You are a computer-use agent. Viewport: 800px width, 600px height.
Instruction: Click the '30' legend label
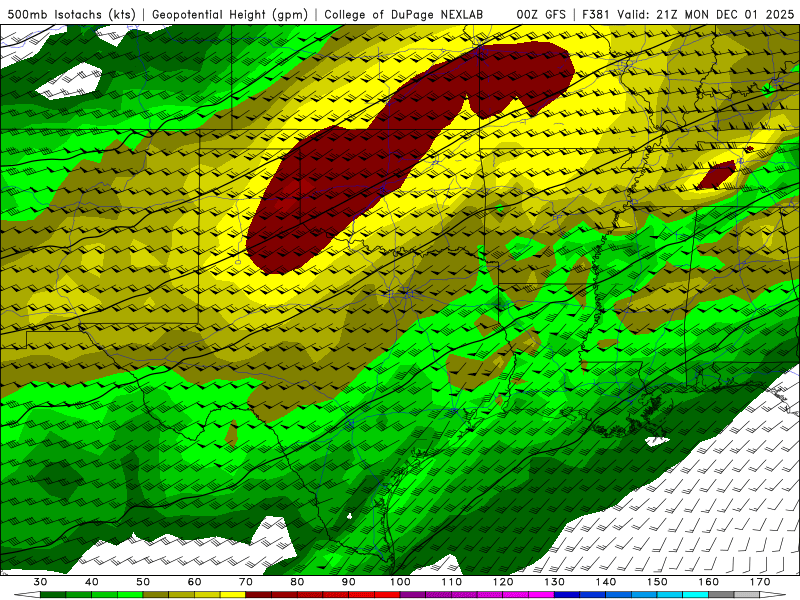pyautogui.click(x=40, y=582)
